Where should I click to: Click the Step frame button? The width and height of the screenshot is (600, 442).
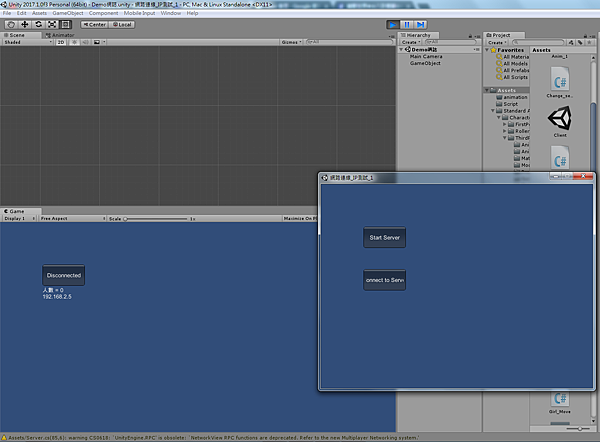click(421, 24)
